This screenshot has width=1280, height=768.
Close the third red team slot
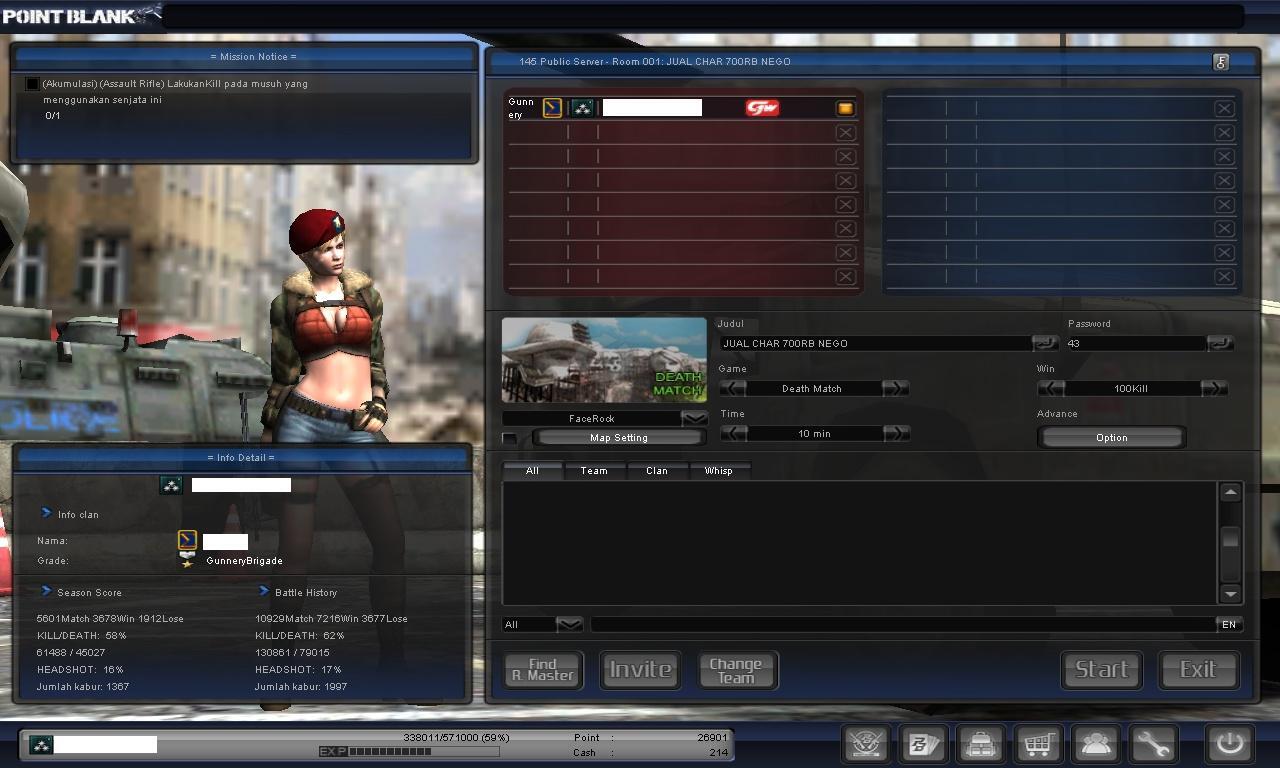(845, 156)
